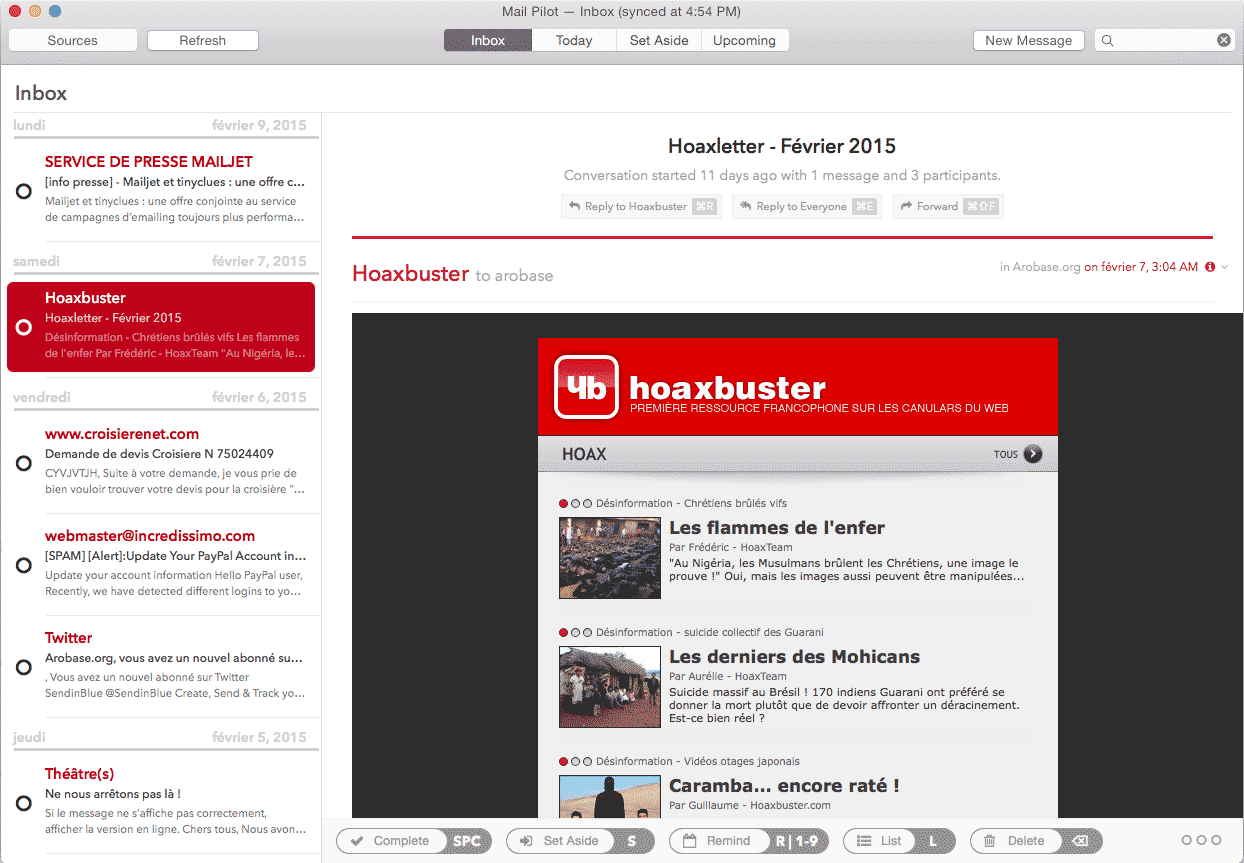Toggle the completion circle on Hoaxbuster email
The height and width of the screenshot is (863, 1244).
click(24, 327)
